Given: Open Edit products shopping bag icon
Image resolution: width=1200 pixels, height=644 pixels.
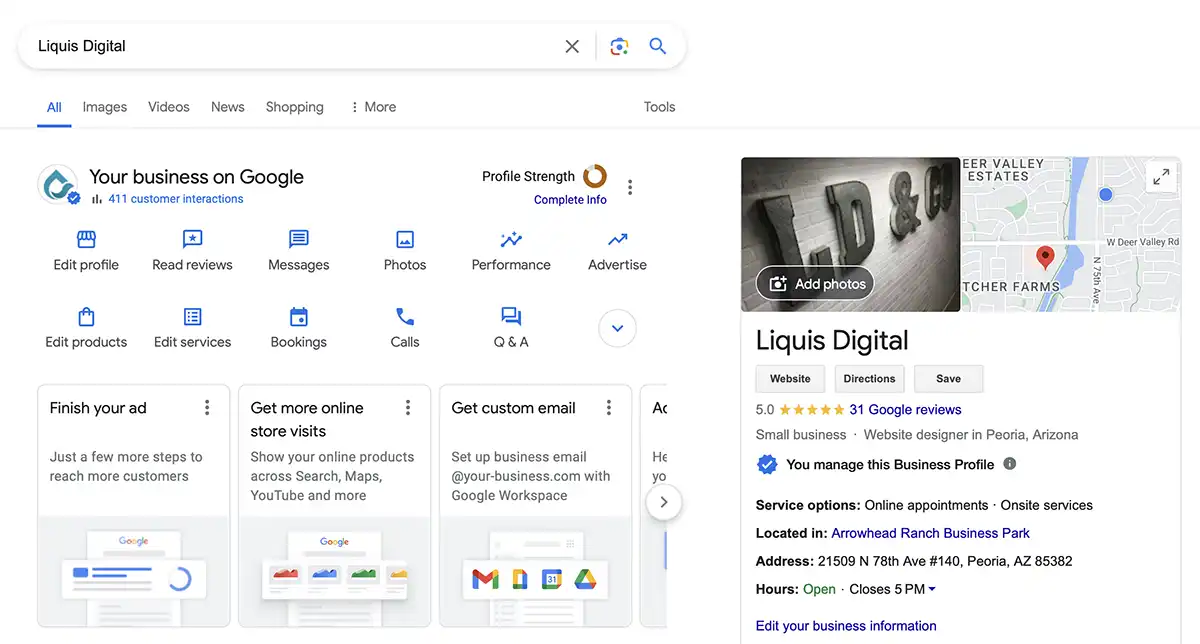Looking at the screenshot, I should point(86,316).
